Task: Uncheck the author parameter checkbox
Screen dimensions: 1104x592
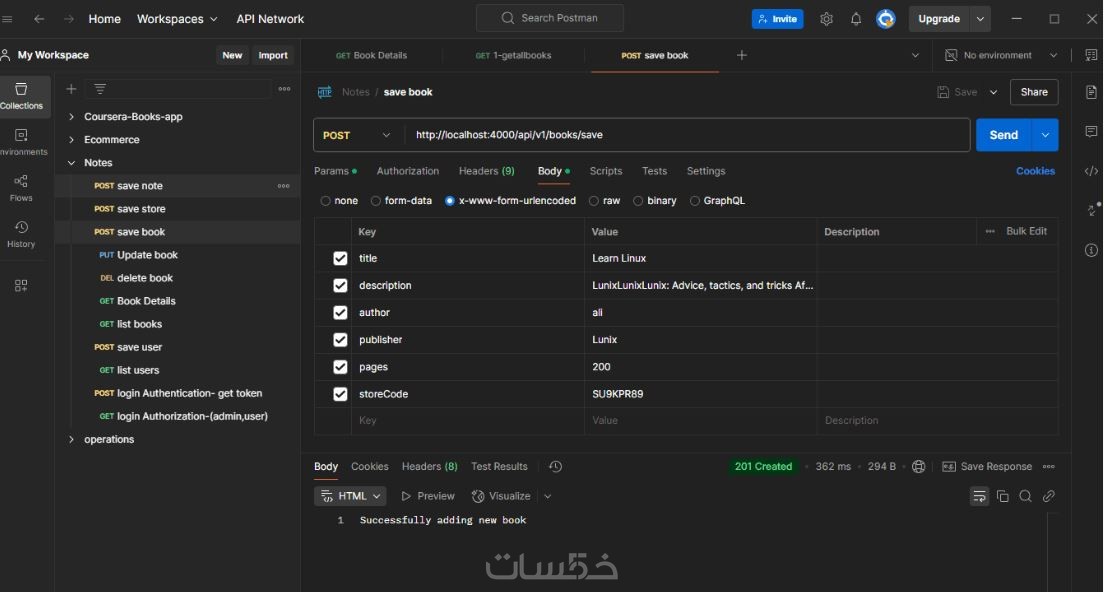Action: pos(340,313)
